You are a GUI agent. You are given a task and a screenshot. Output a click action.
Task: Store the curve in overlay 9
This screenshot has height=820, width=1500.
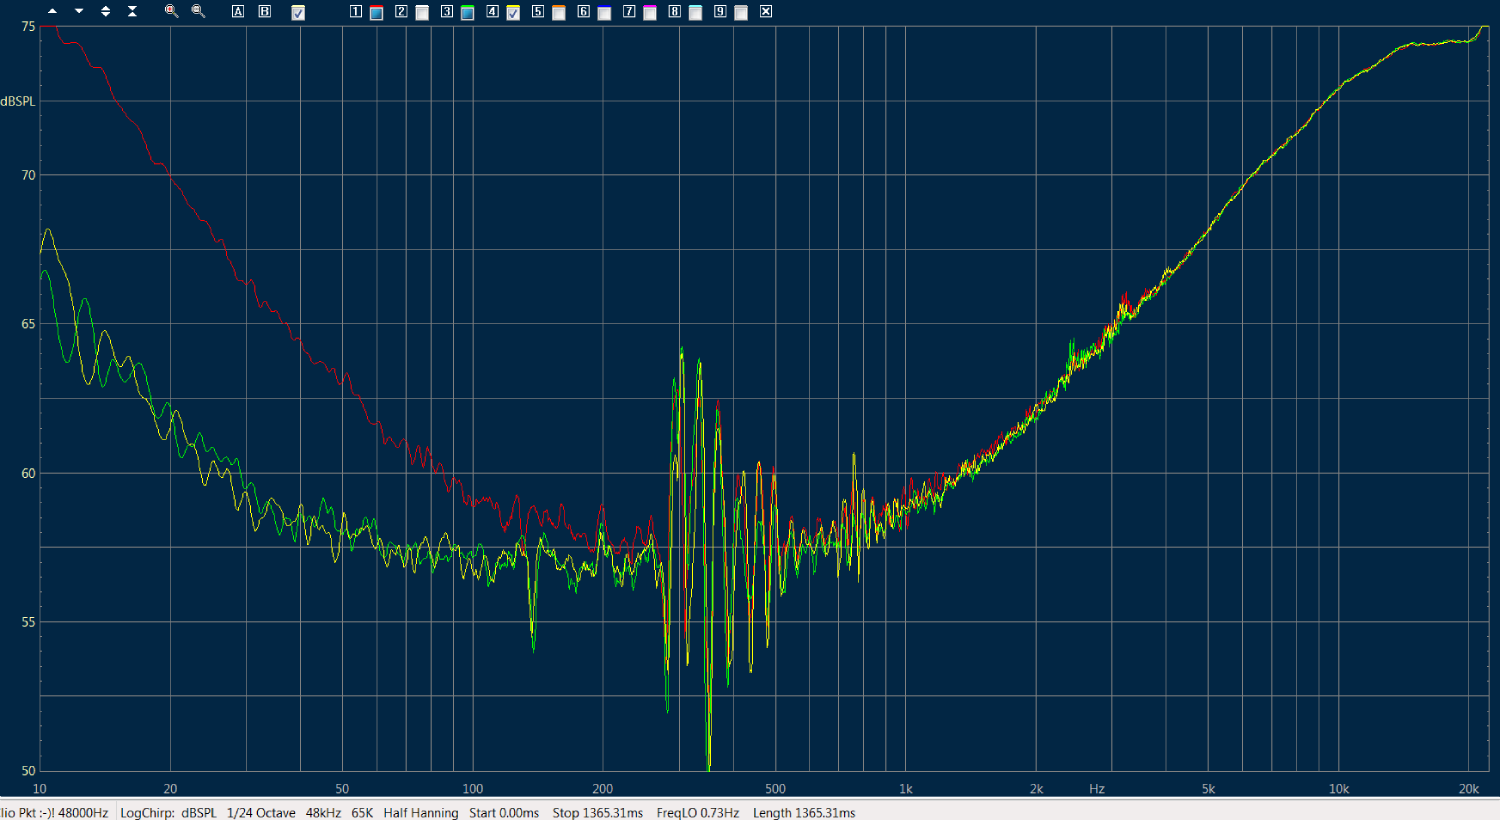(720, 12)
